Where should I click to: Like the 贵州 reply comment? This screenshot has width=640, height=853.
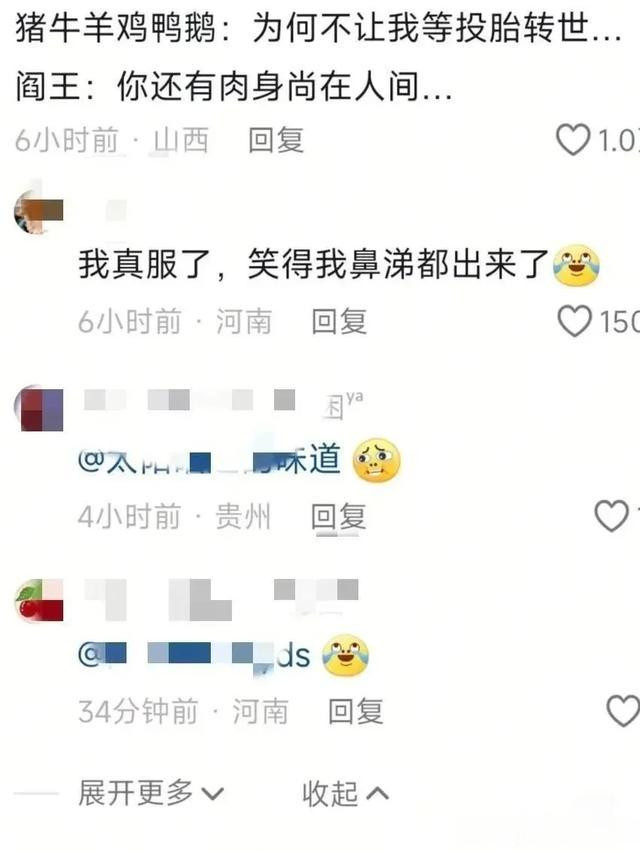click(x=611, y=515)
